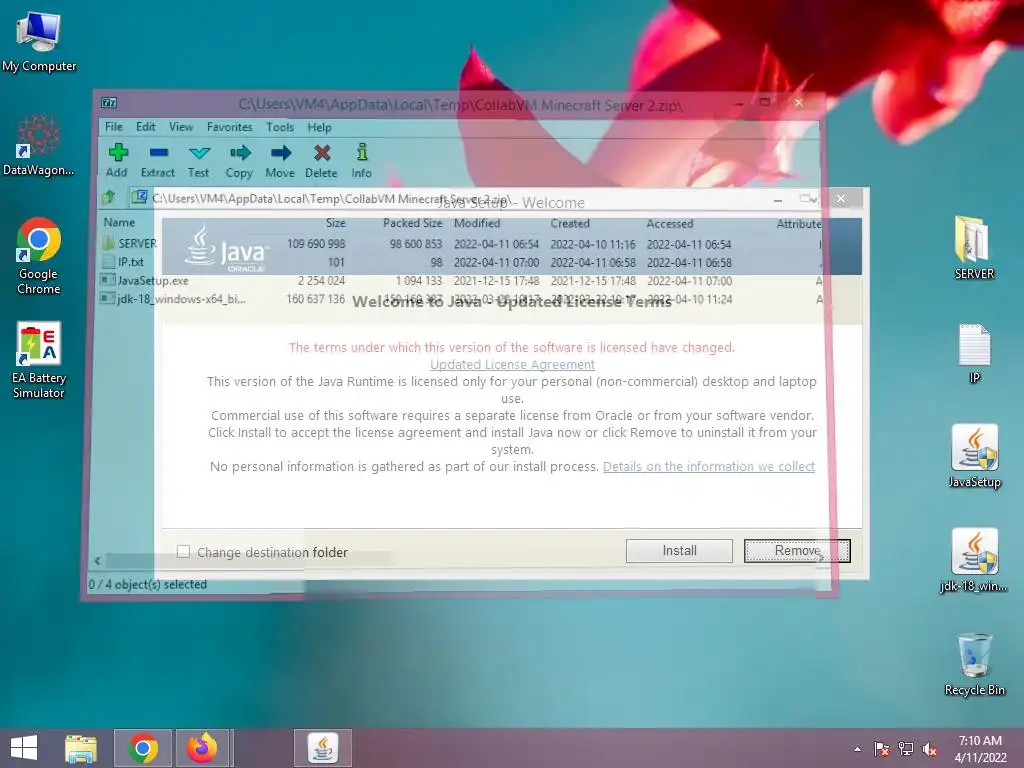Open the Help menu in 7-Zip
Screen dimensions: 1024x768
pyautogui.click(x=319, y=127)
